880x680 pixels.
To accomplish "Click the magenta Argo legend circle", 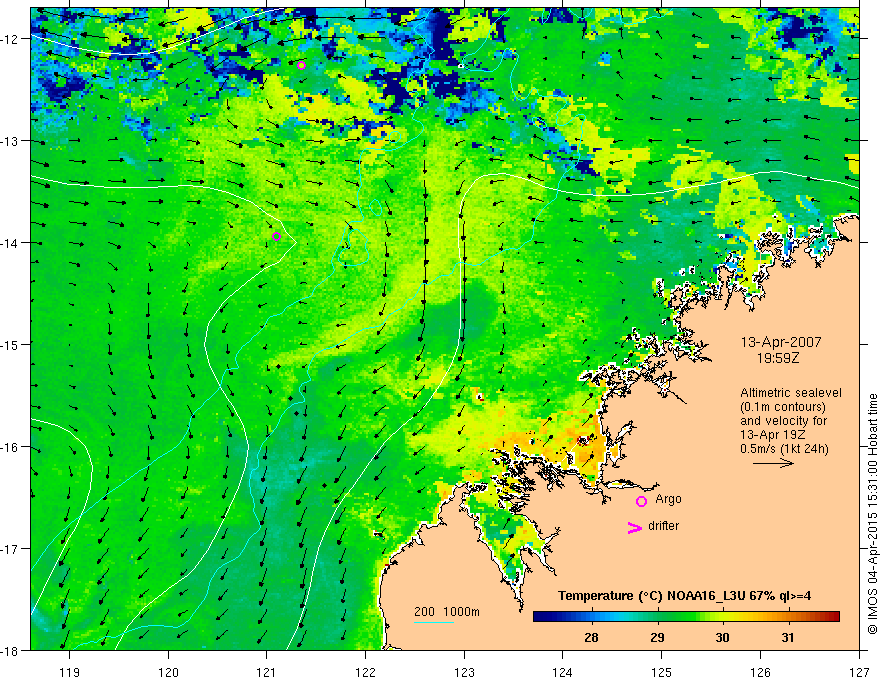I will pyautogui.click(x=641, y=501).
